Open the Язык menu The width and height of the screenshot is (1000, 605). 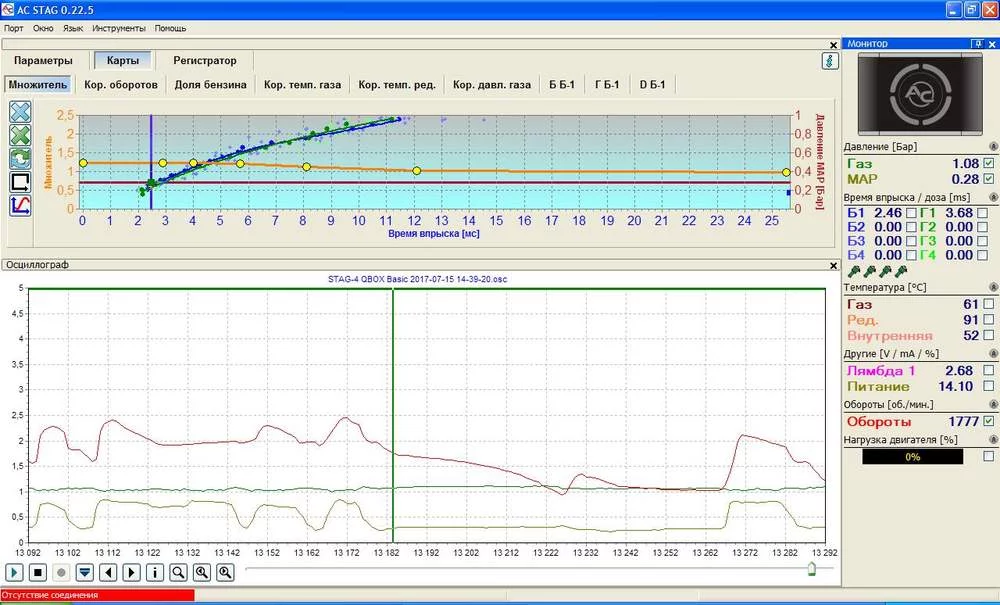[x=73, y=28]
